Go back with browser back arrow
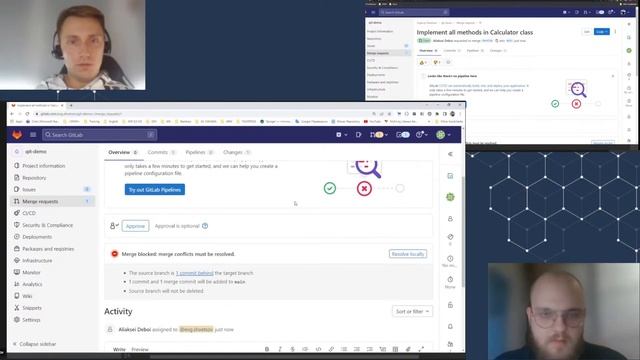 [x=12, y=114]
